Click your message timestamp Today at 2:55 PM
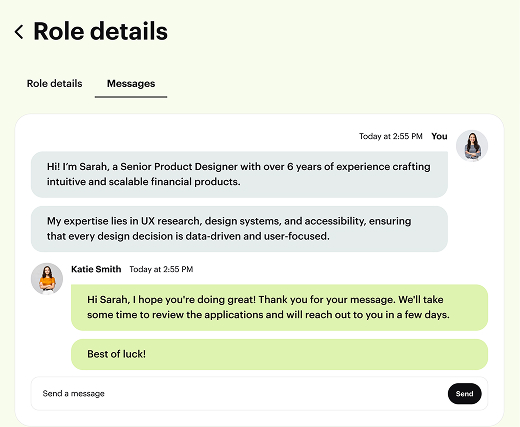 pos(391,136)
